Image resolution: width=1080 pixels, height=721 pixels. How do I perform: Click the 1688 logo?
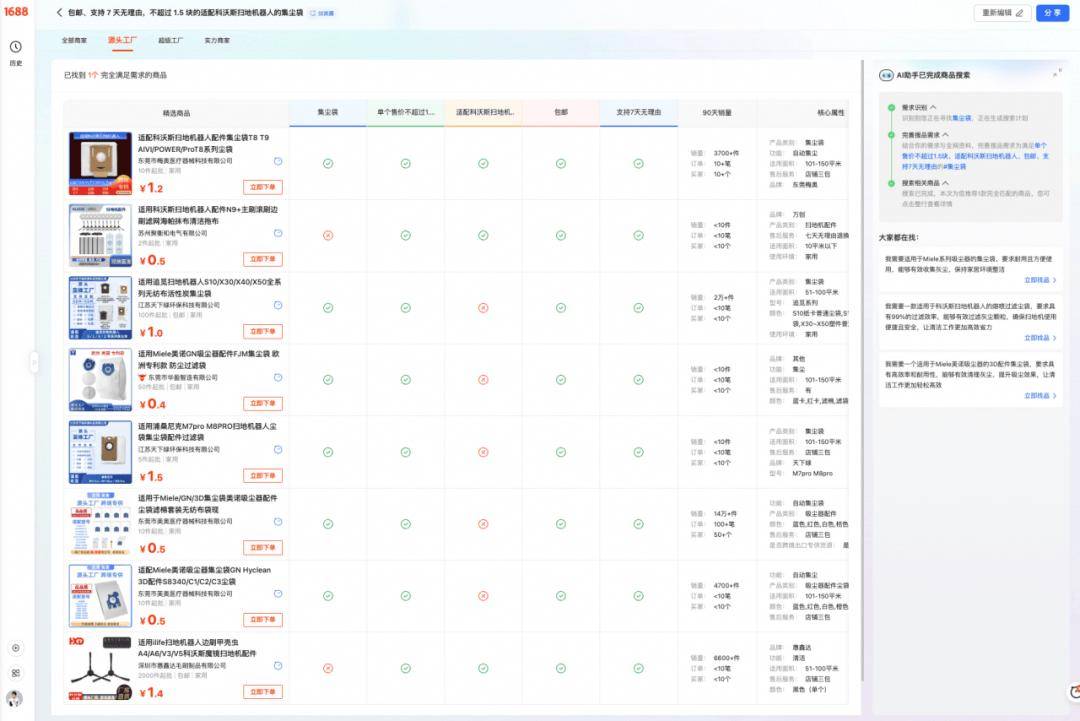[16, 12]
